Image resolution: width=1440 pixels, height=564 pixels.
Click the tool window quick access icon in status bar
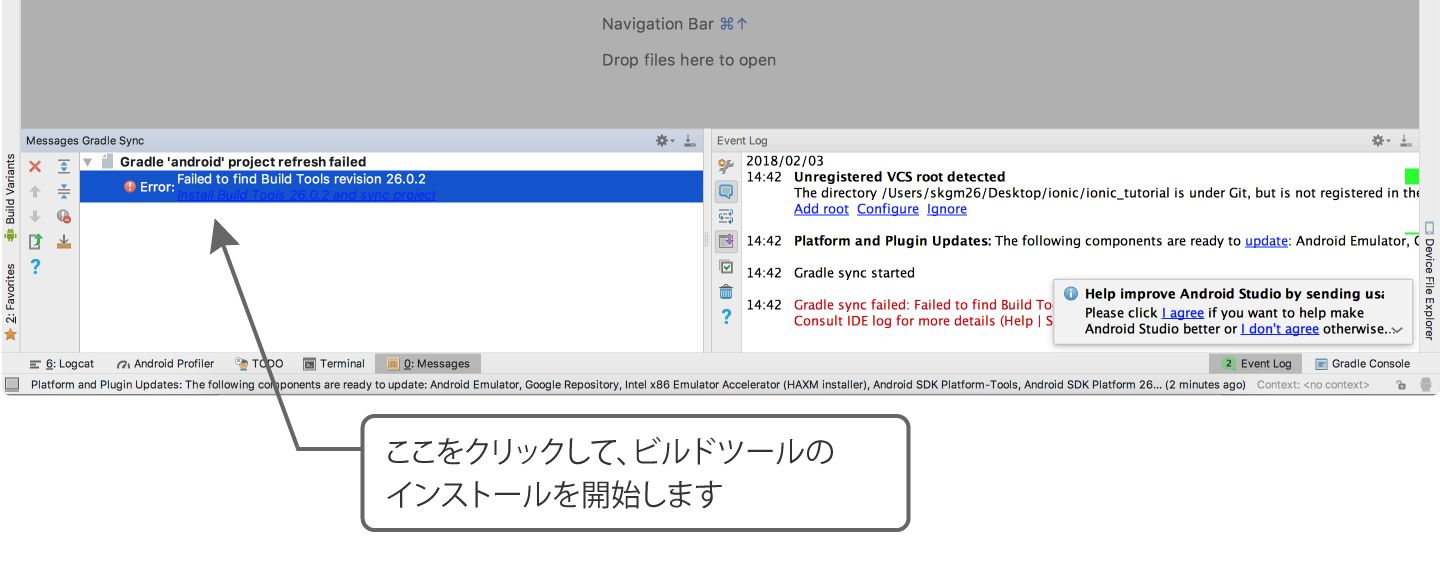click(12, 384)
